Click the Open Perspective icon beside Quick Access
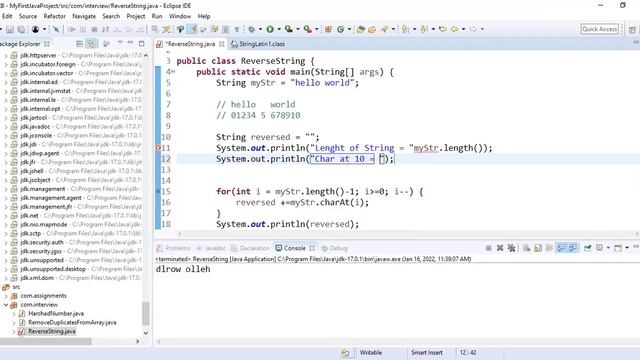 (x=632, y=29)
